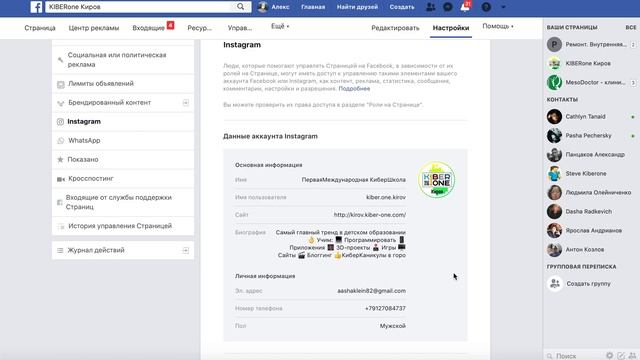The image size is (640, 360).
Task: Open Найти друзей link
Action: pyautogui.click(x=357, y=7)
